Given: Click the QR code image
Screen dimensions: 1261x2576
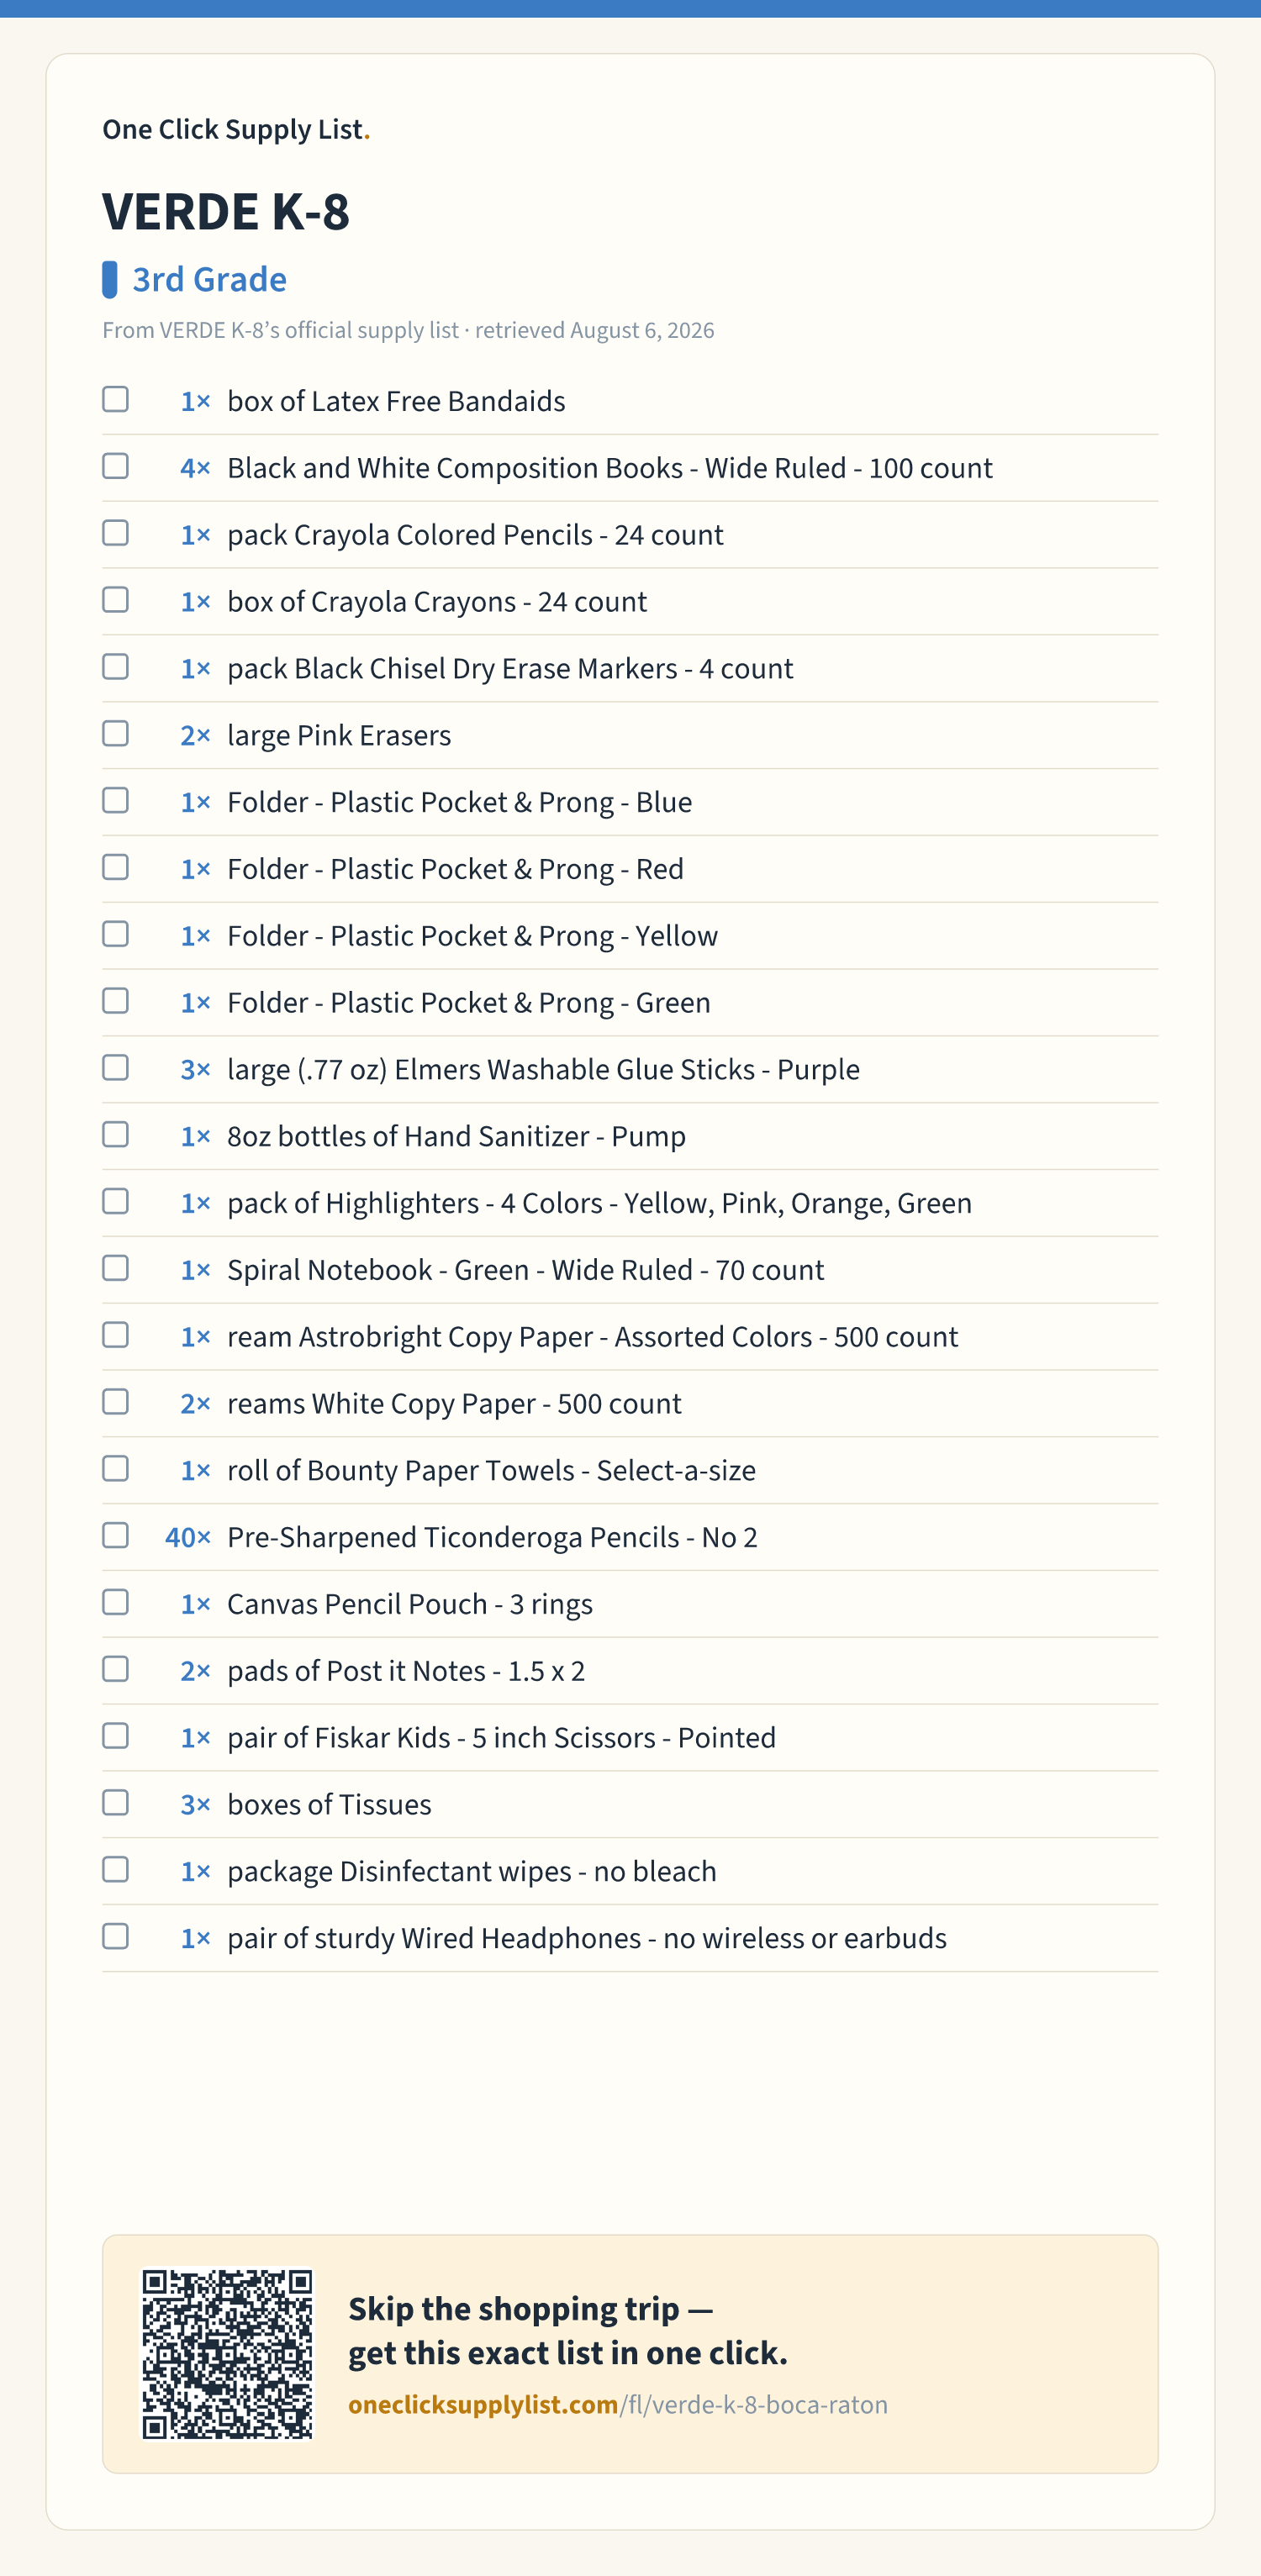Looking at the screenshot, I should tap(227, 2353).
